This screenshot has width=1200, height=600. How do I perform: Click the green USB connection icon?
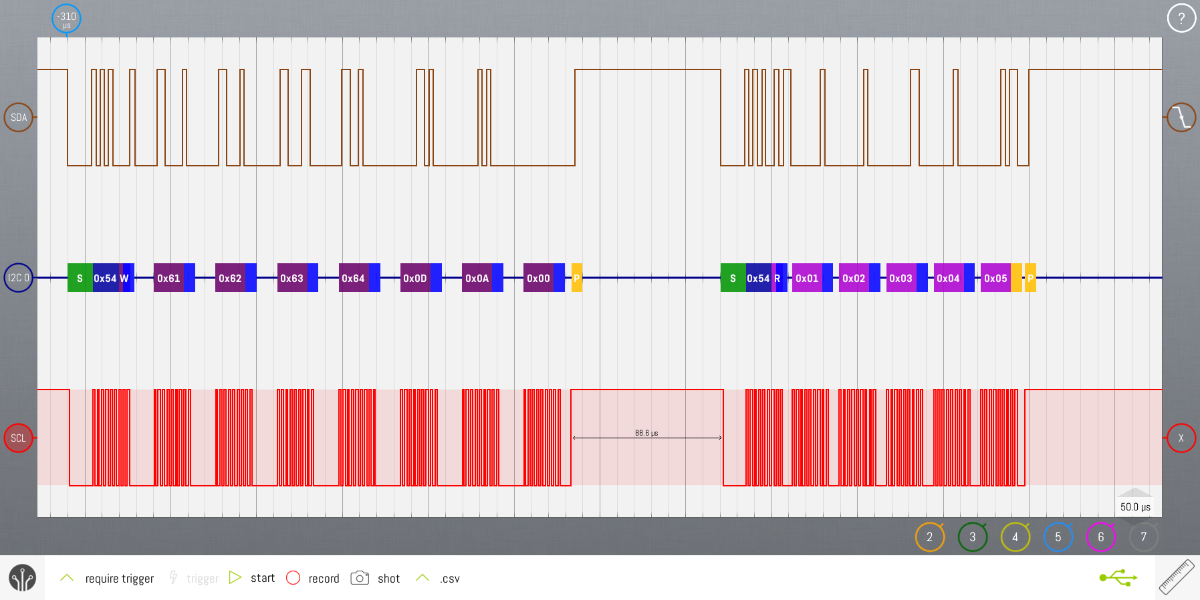pyautogui.click(x=1117, y=577)
